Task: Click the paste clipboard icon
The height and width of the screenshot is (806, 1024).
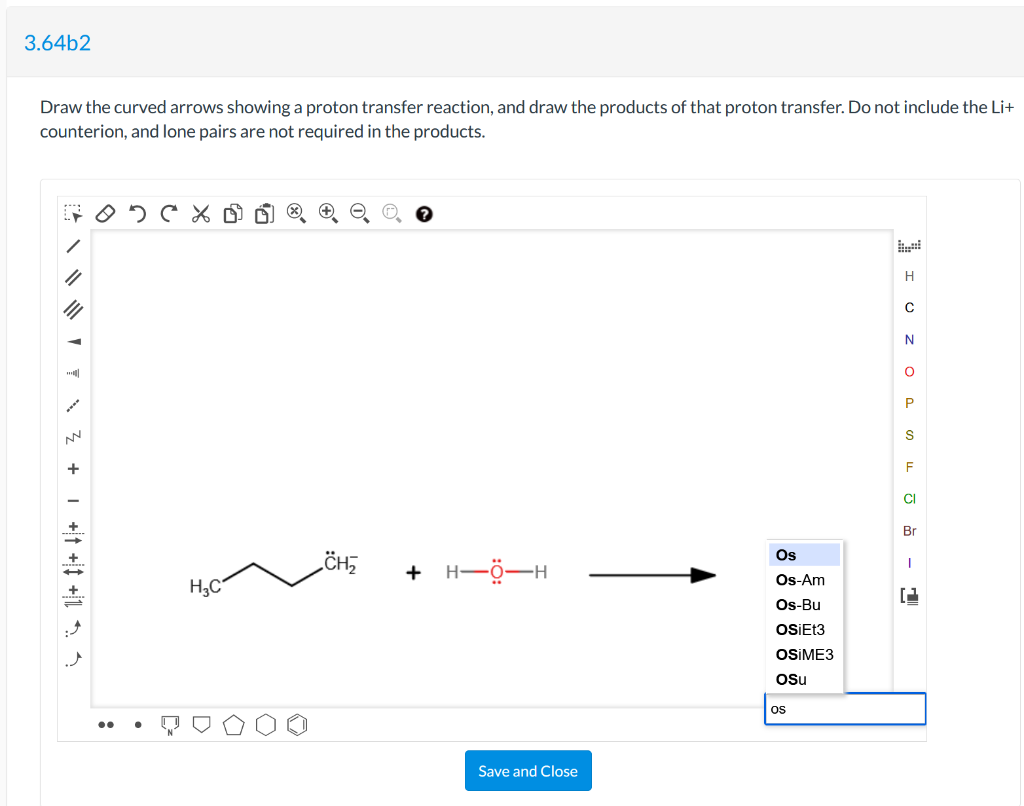Action: pyautogui.click(x=263, y=213)
